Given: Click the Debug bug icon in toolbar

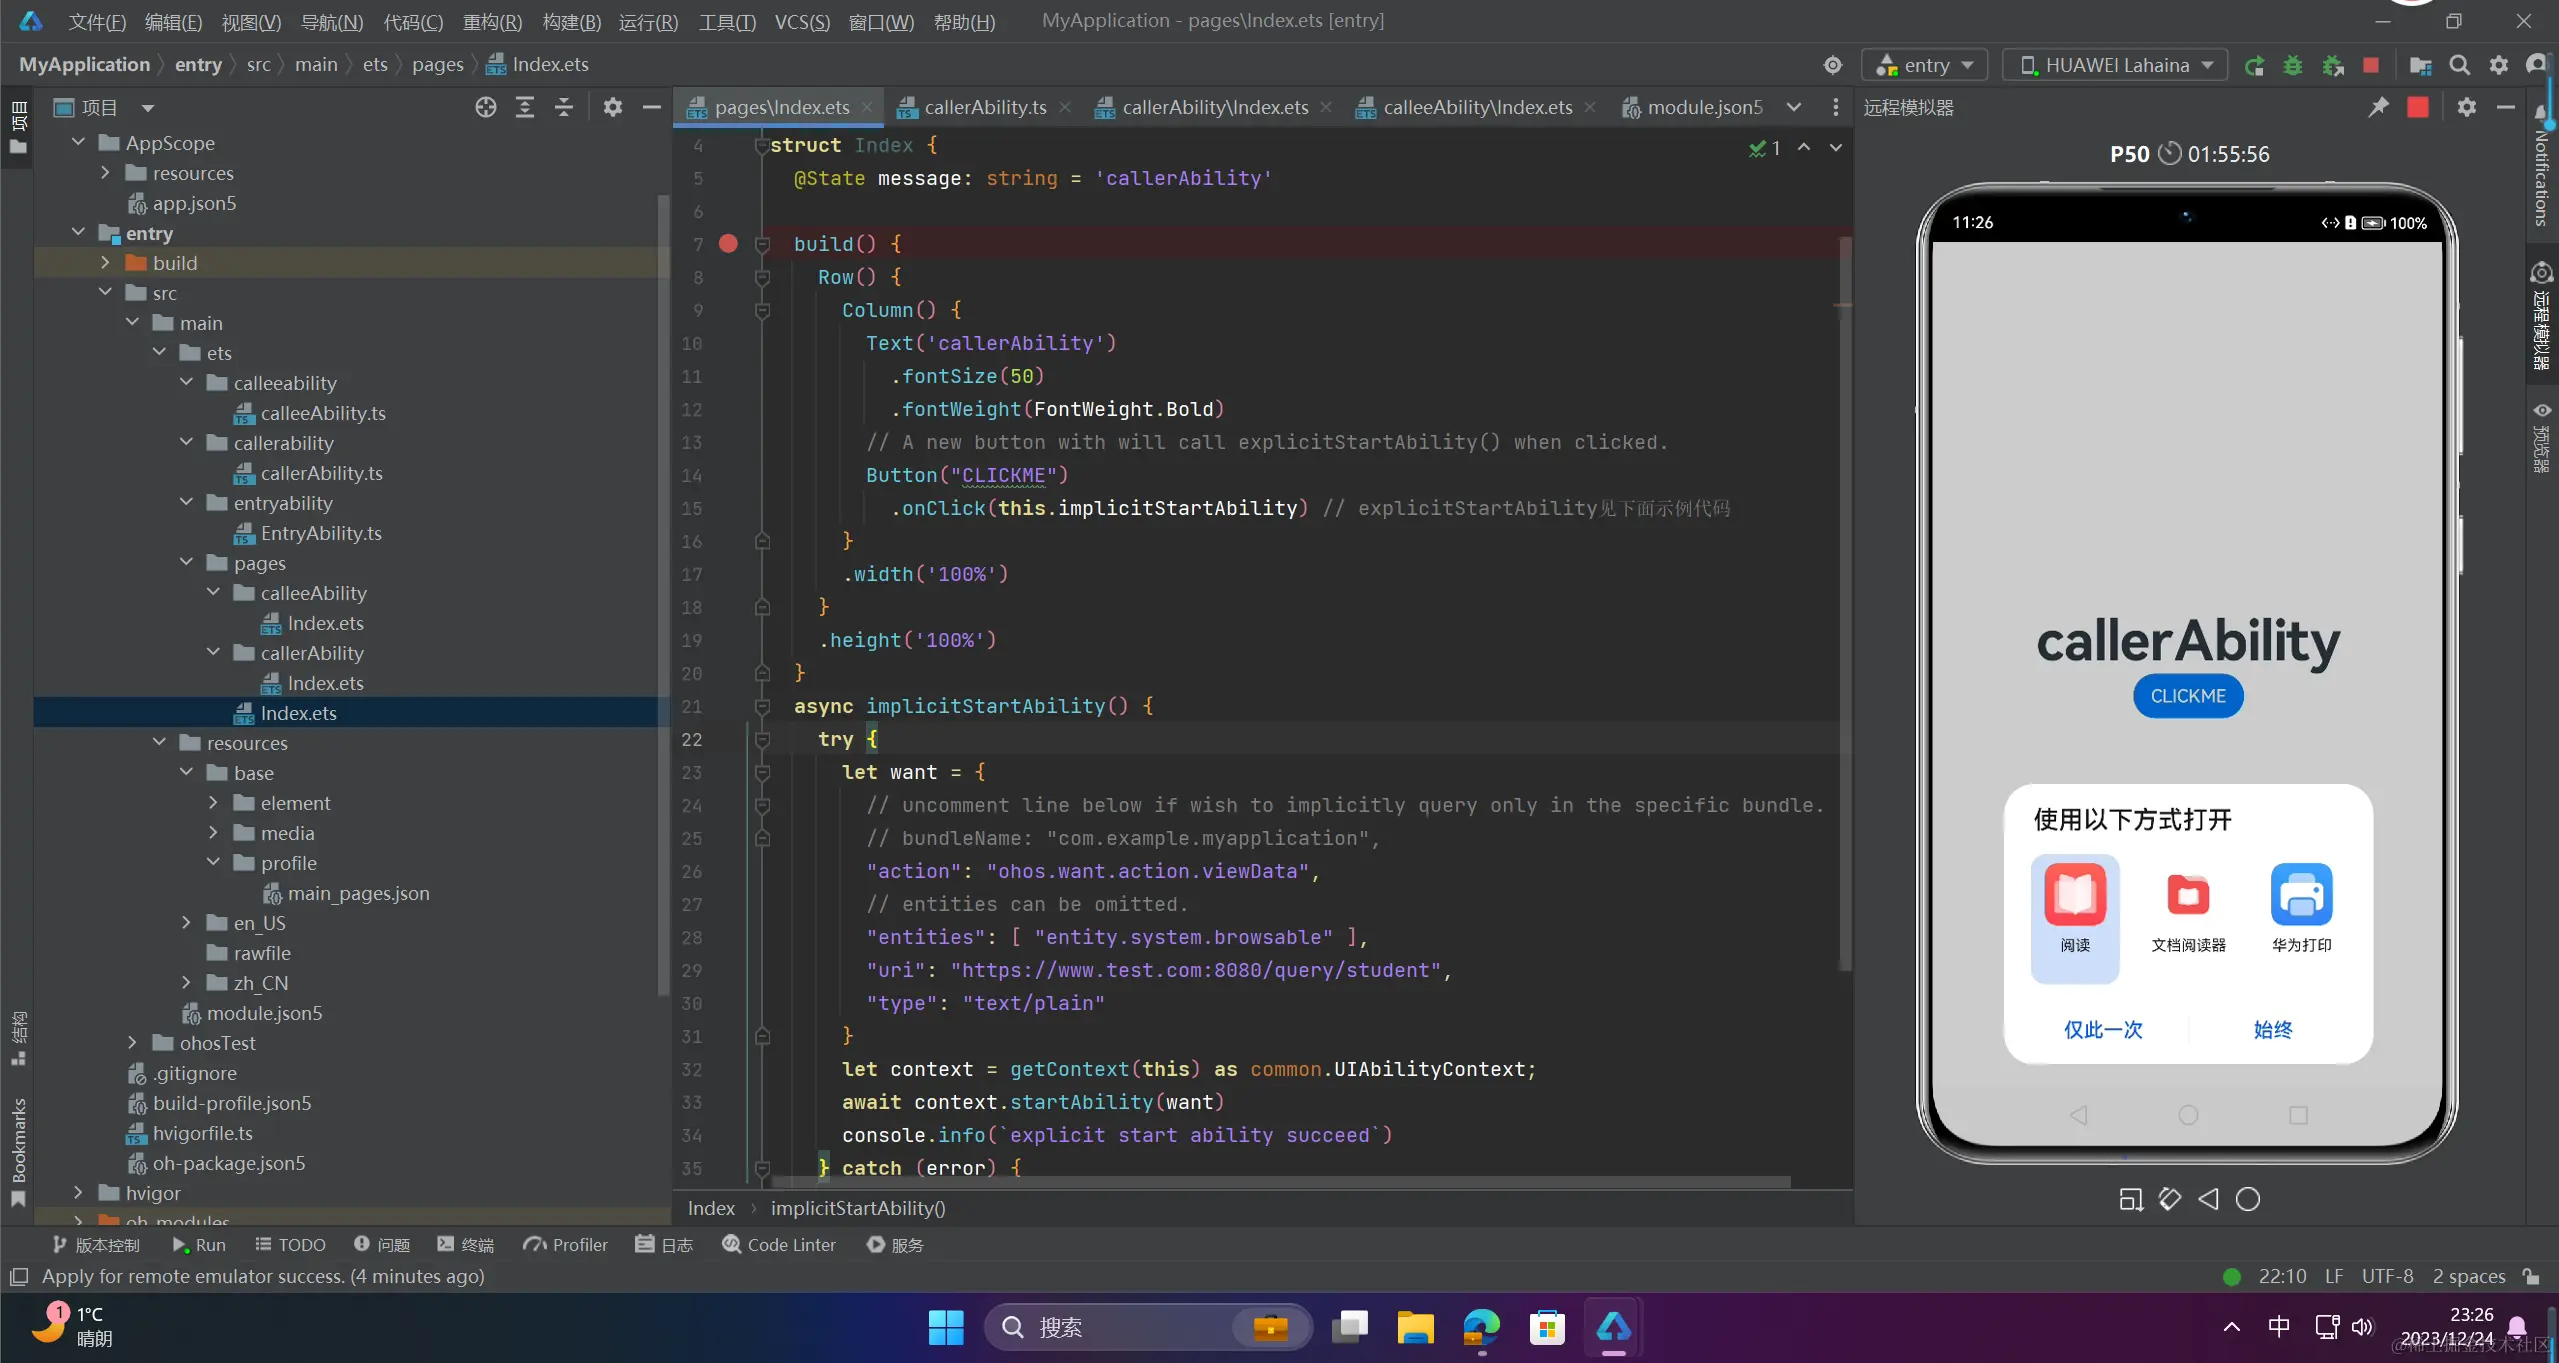Looking at the screenshot, I should pos(2293,66).
